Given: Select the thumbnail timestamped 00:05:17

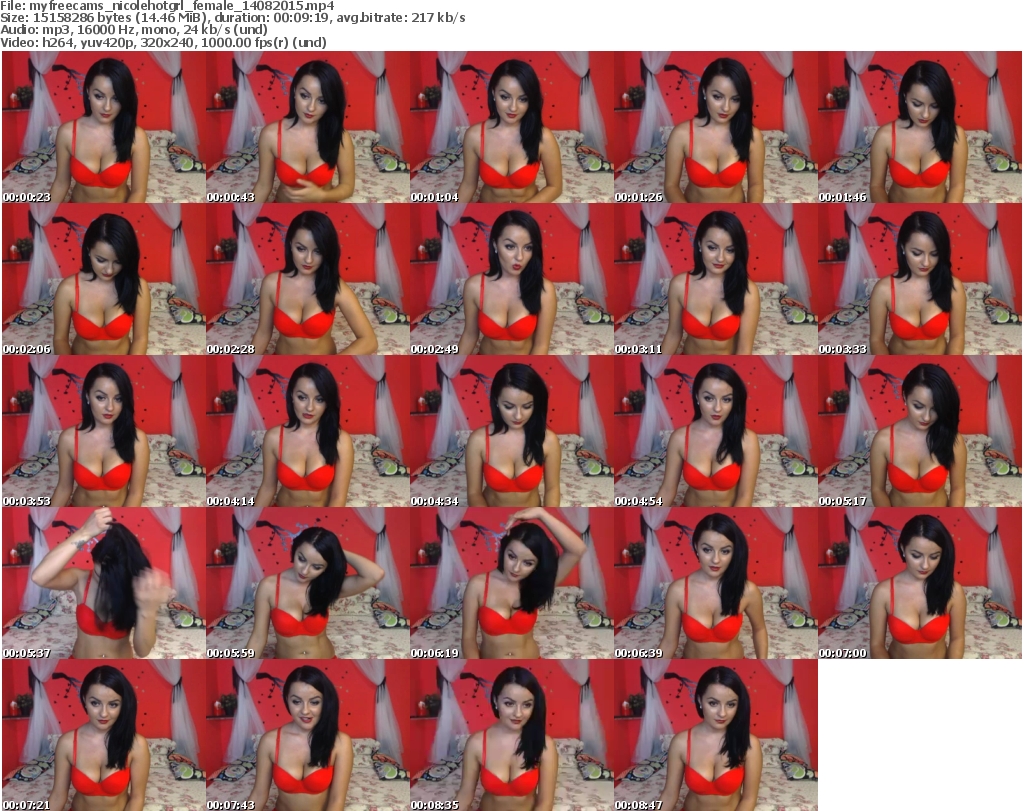Looking at the screenshot, I should click(x=920, y=431).
